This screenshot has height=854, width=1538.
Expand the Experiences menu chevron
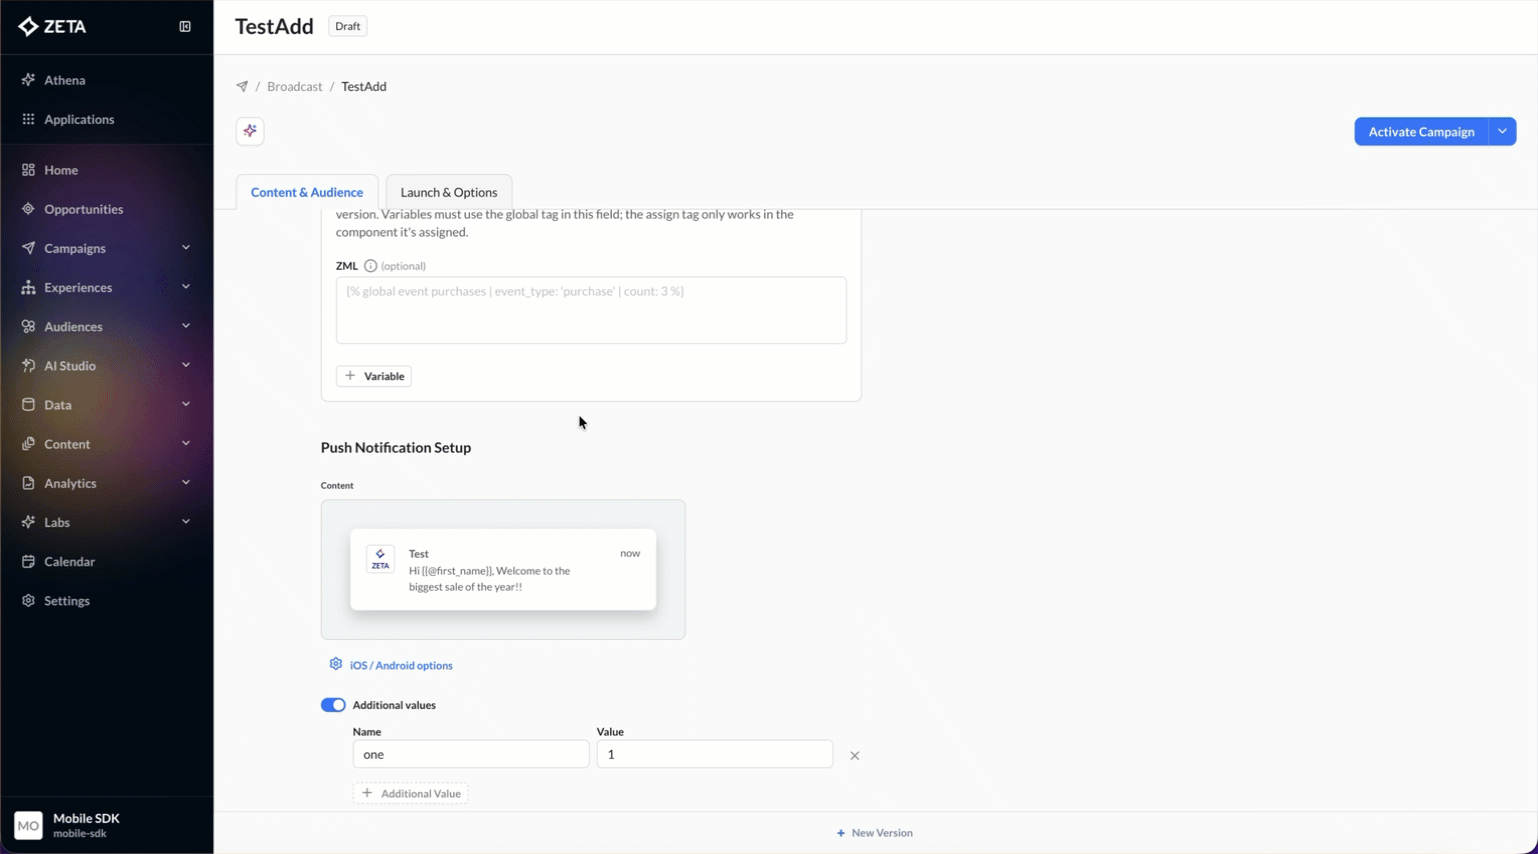tap(186, 287)
